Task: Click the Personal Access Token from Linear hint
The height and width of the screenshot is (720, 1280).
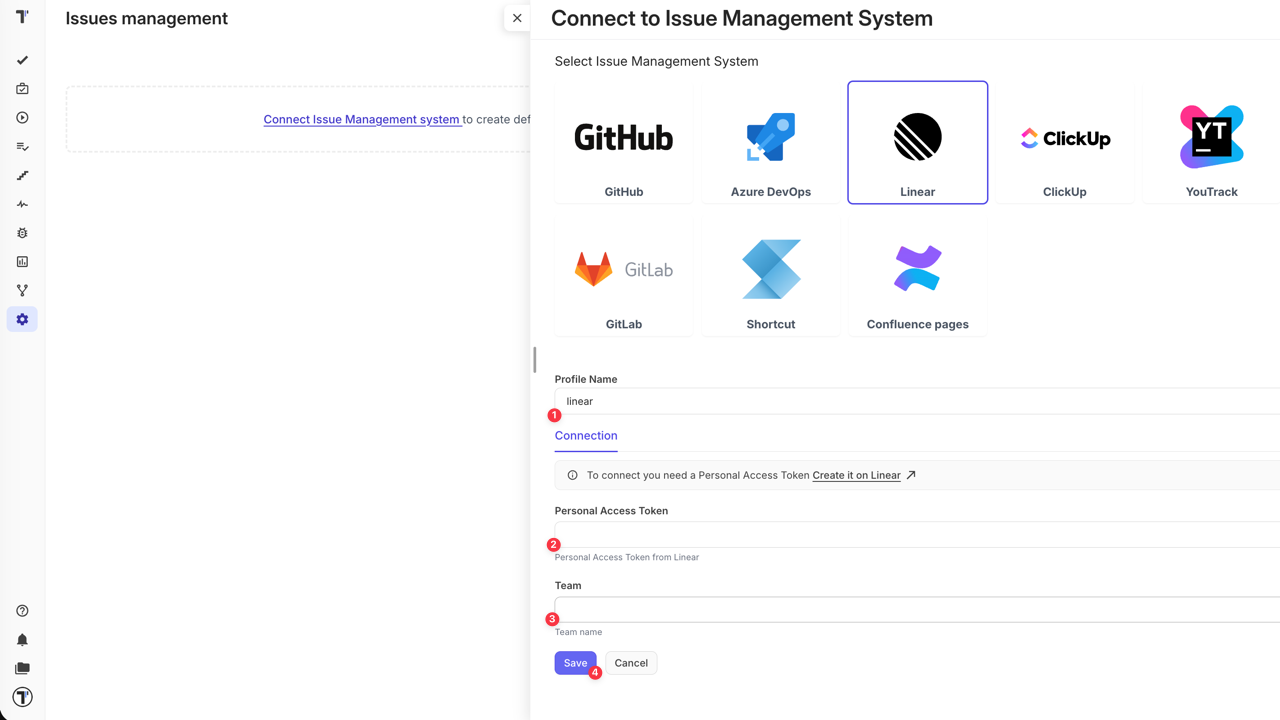Action: pos(627,557)
